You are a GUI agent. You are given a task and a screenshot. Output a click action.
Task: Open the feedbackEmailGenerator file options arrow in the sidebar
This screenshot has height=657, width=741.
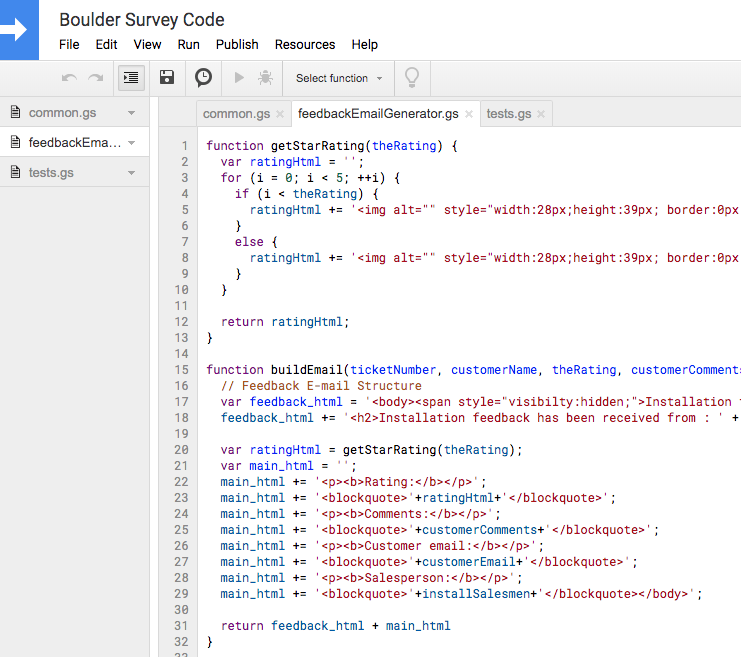[131, 143]
